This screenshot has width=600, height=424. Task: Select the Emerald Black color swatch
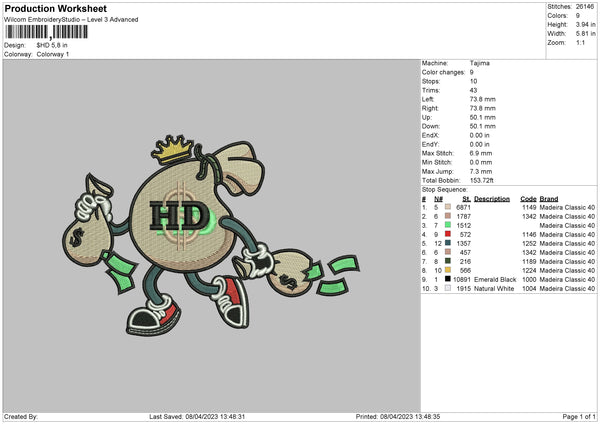tap(448, 278)
